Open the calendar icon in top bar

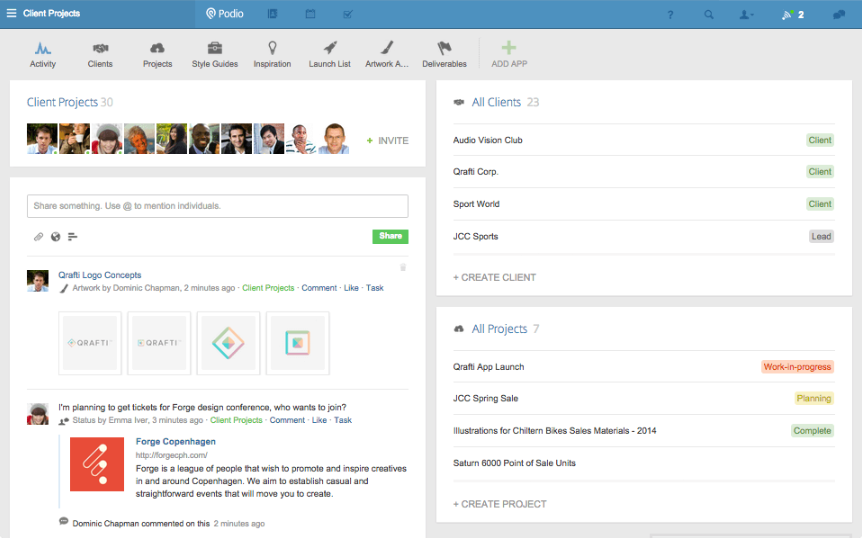click(311, 14)
